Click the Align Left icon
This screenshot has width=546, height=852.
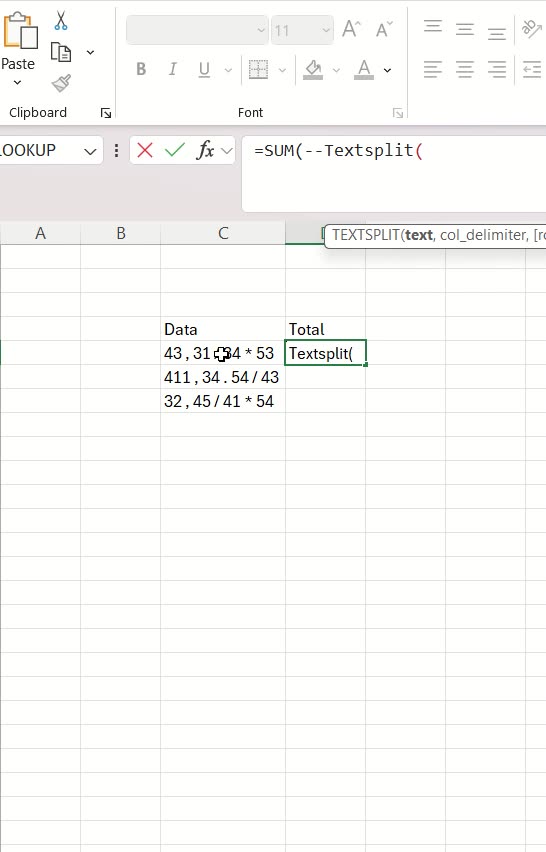[433, 70]
